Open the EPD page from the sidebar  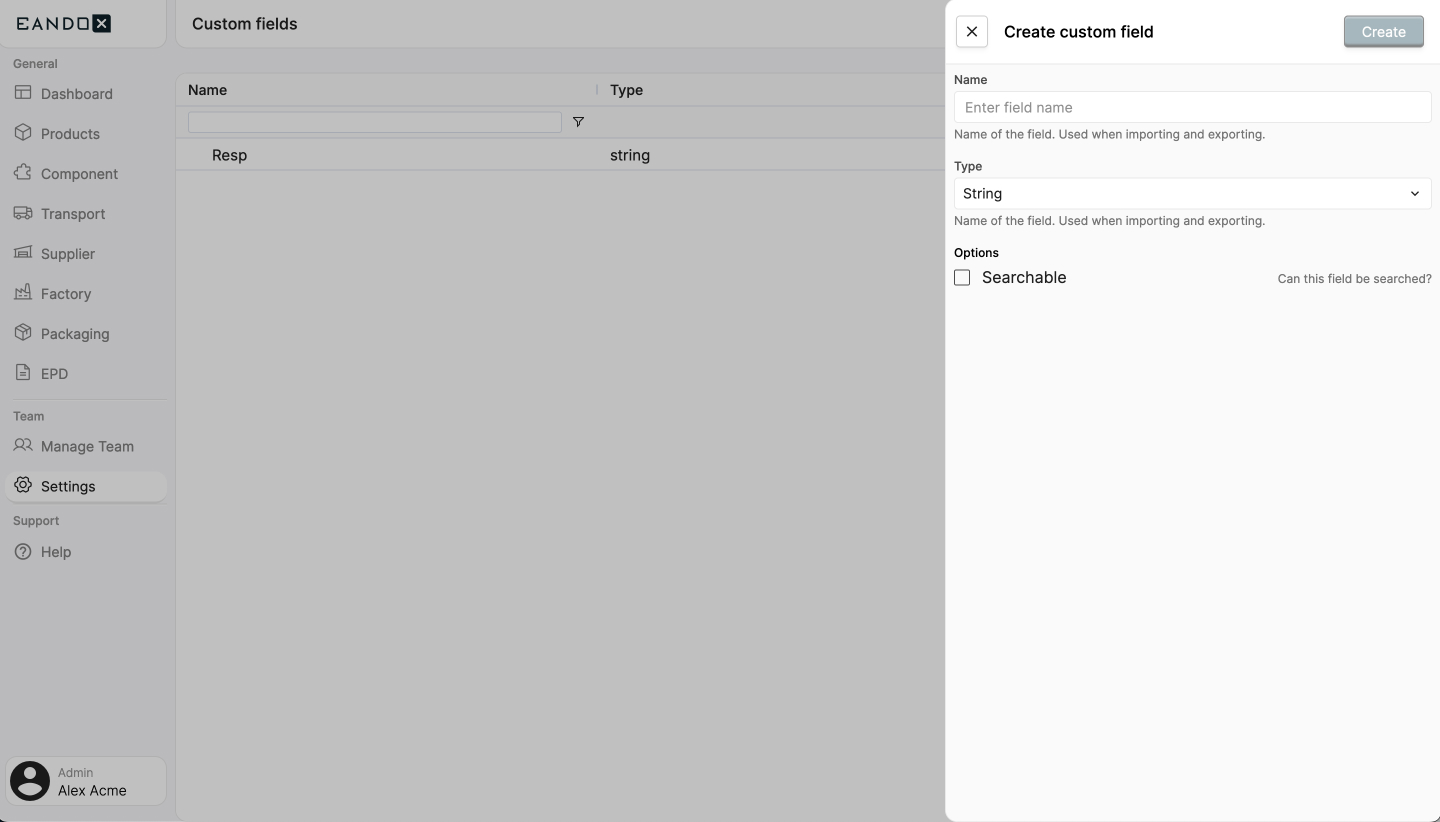tap(55, 373)
